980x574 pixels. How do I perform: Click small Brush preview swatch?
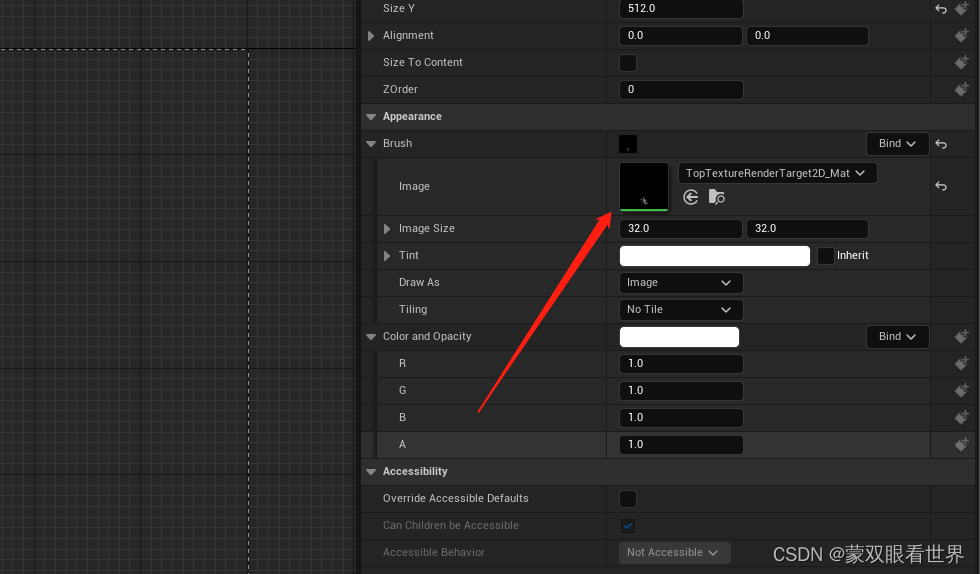628,144
